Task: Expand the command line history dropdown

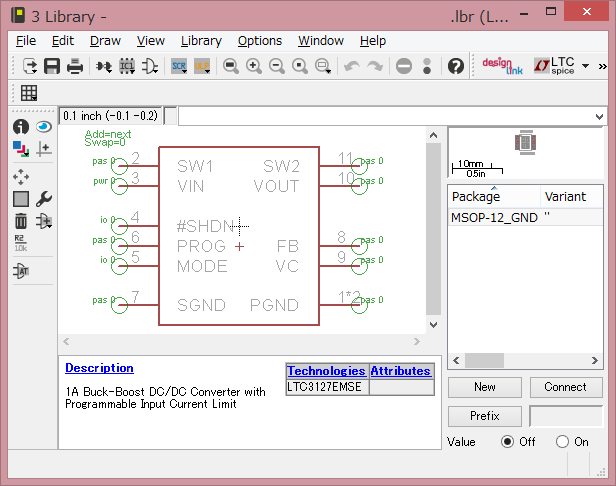Action: (x=599, y=117)
